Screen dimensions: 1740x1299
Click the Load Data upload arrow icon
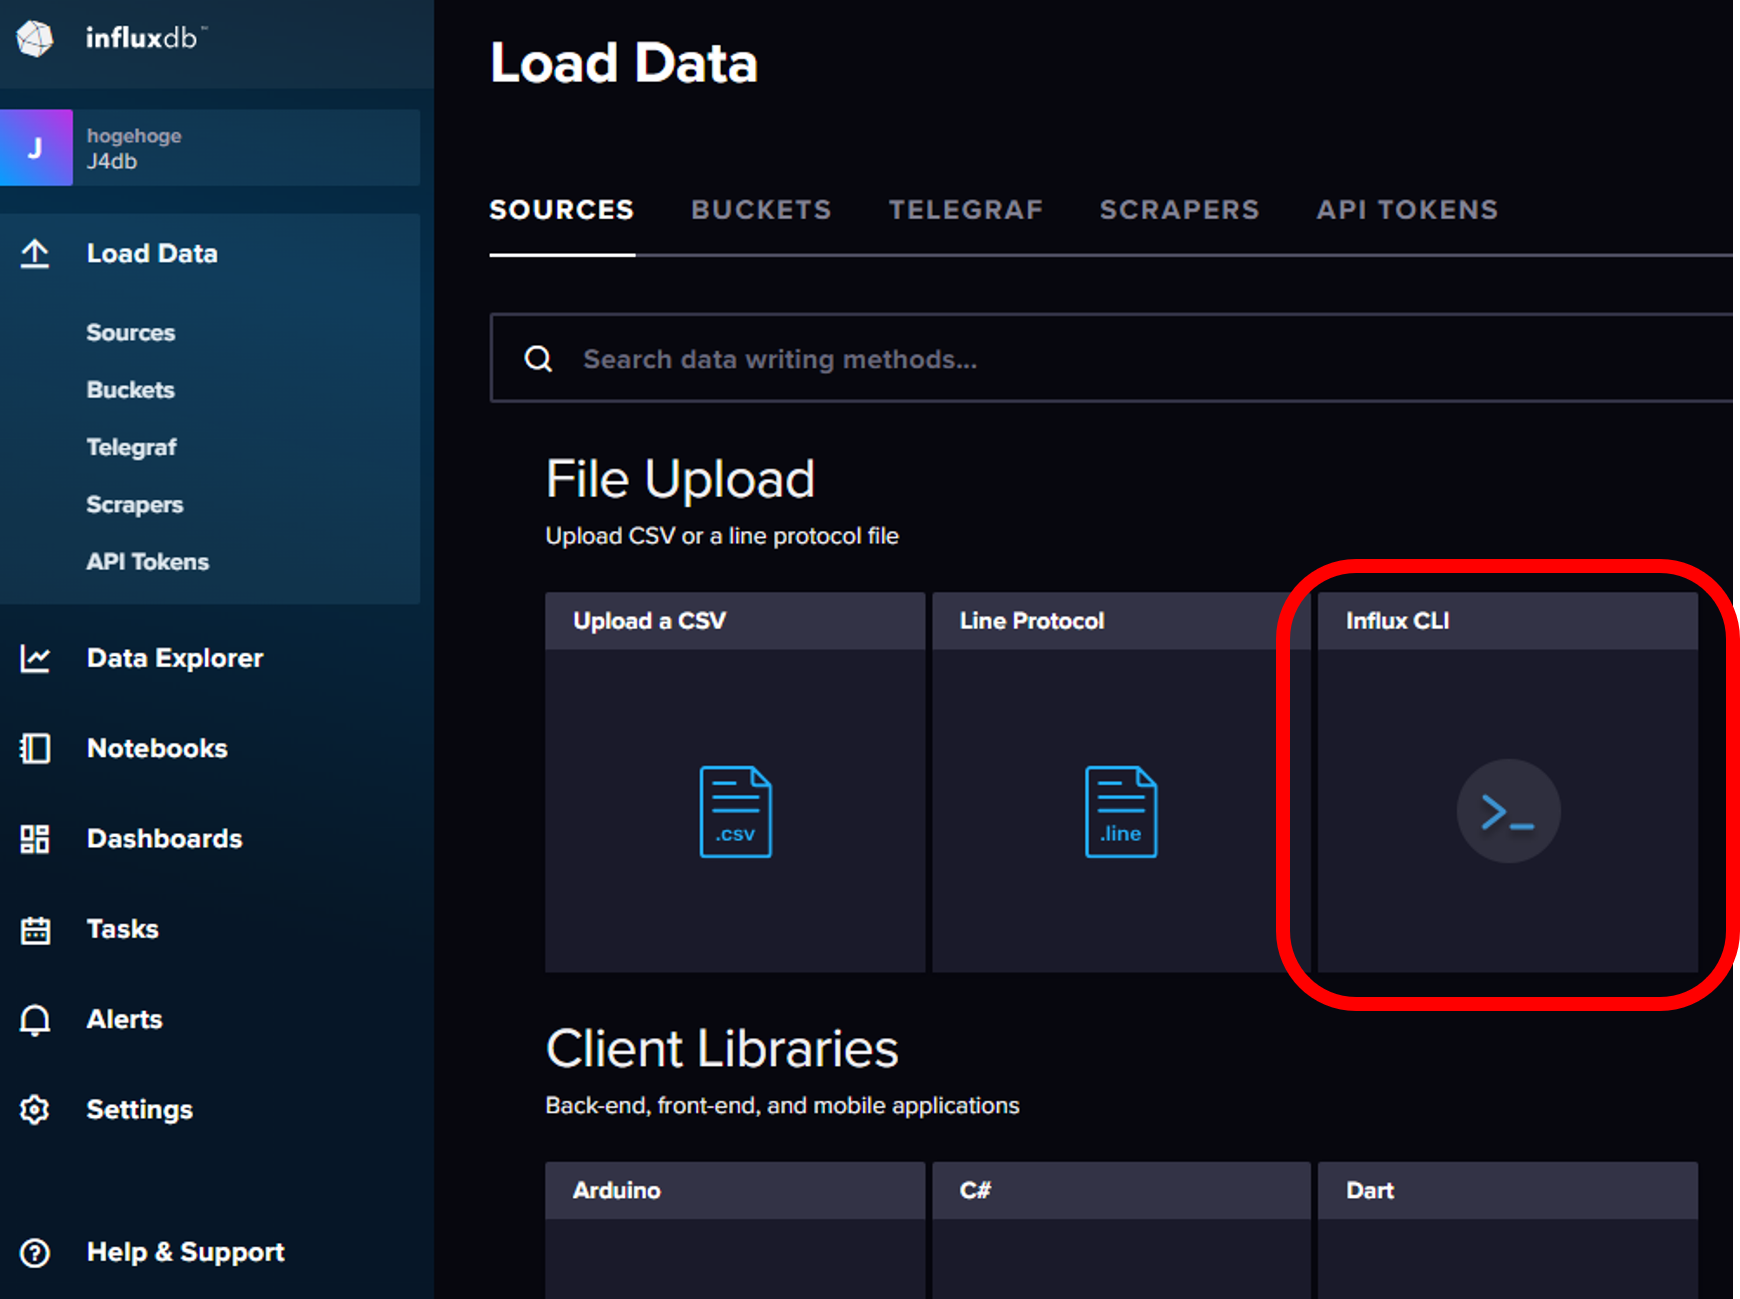coord(35,253)
